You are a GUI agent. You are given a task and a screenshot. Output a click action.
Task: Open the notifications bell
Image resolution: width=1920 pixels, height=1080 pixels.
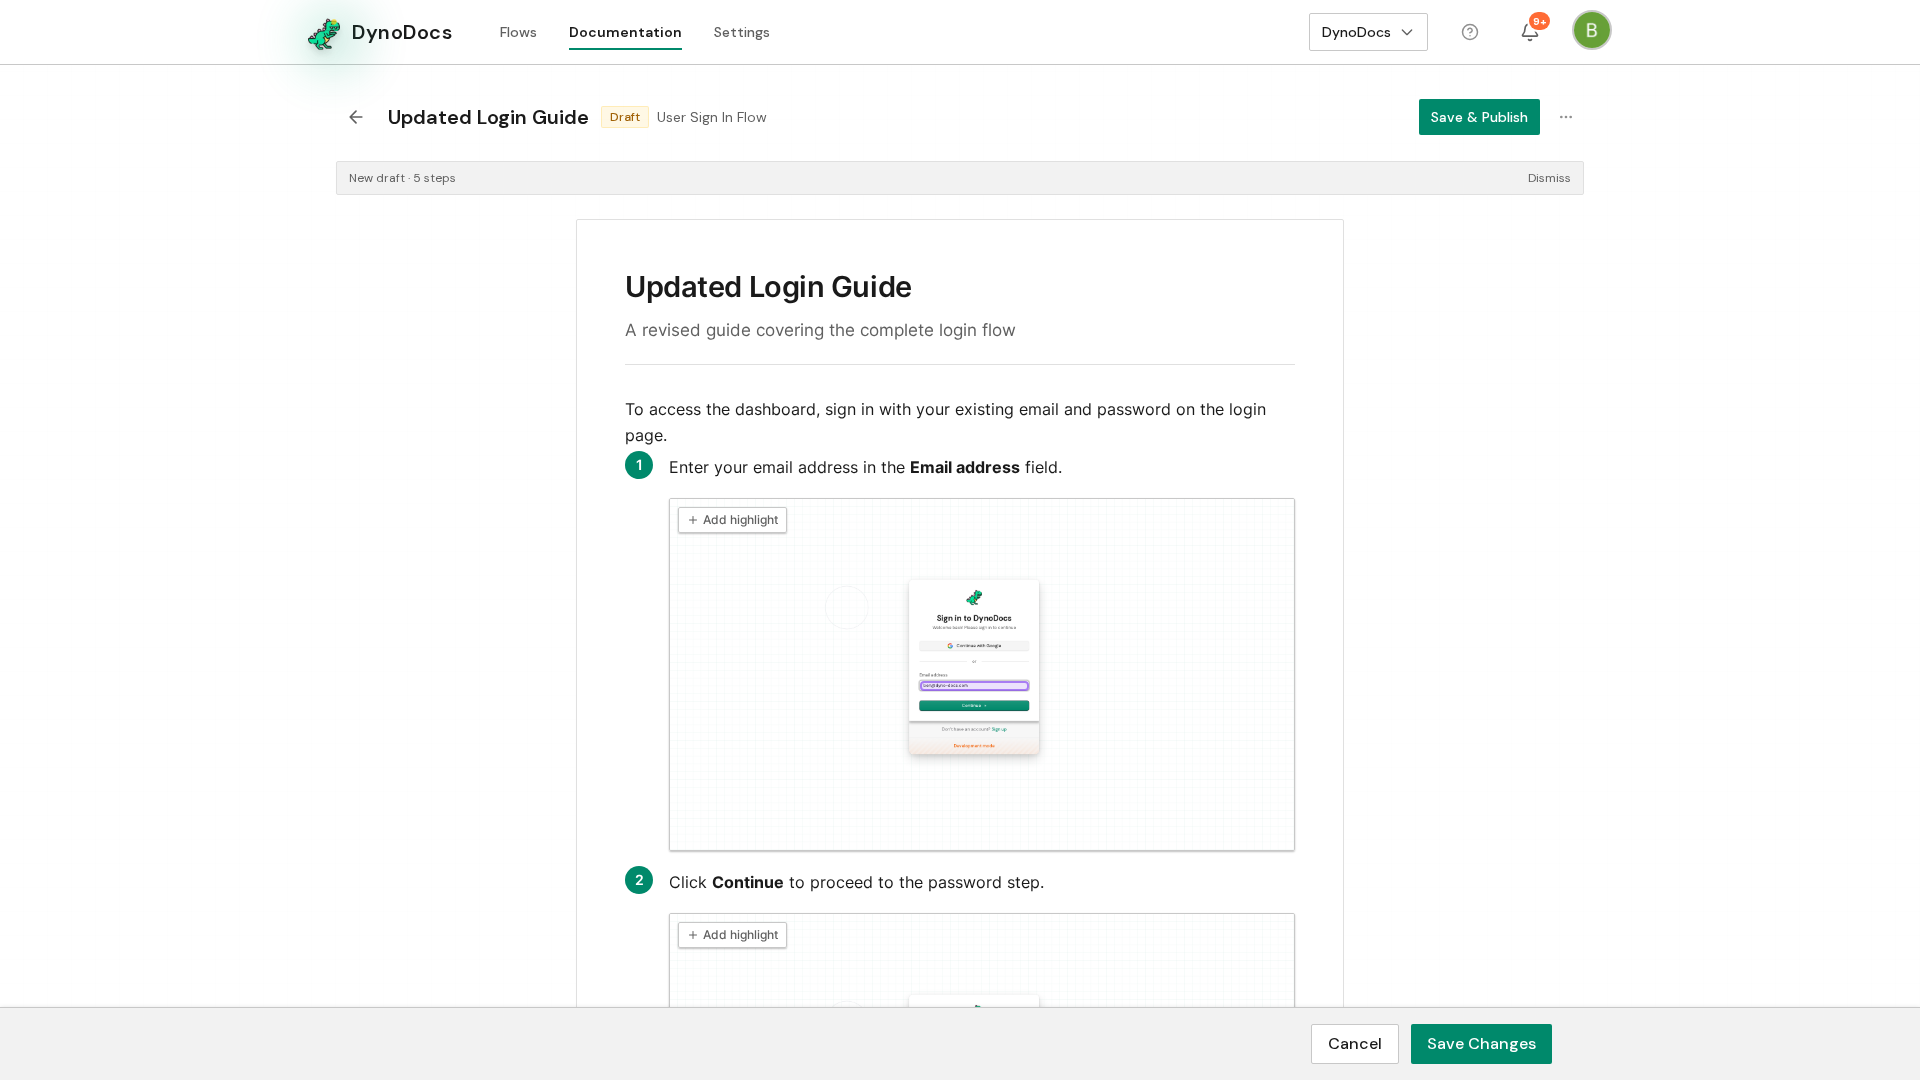[1530, 32]
